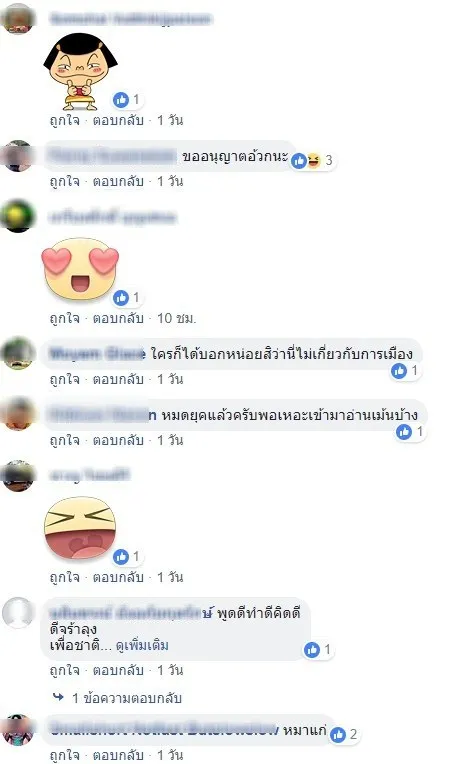Click the like icon on the หมดยุคแล้วครับ comment

pos(403,432)
